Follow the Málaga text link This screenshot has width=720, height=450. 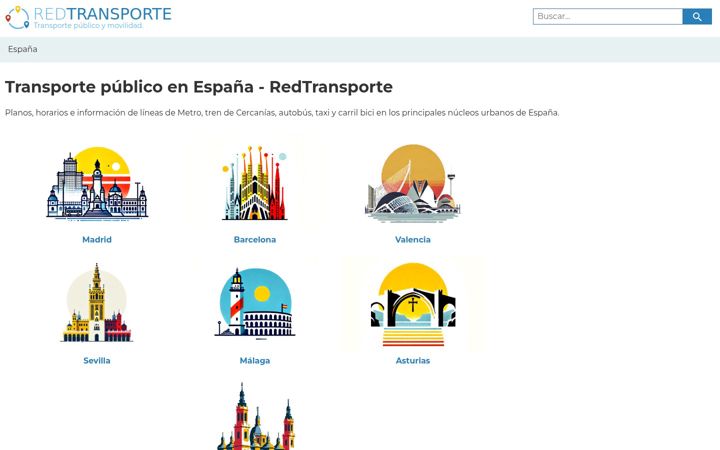(255, 360)
